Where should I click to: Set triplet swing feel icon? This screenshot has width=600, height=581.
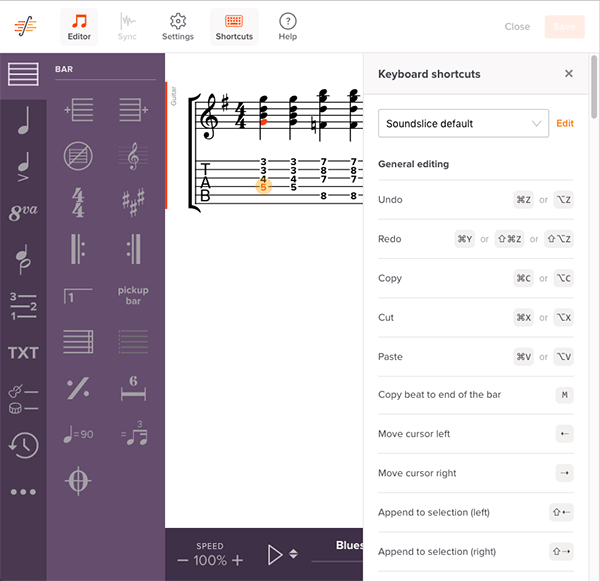pos(133,434)
